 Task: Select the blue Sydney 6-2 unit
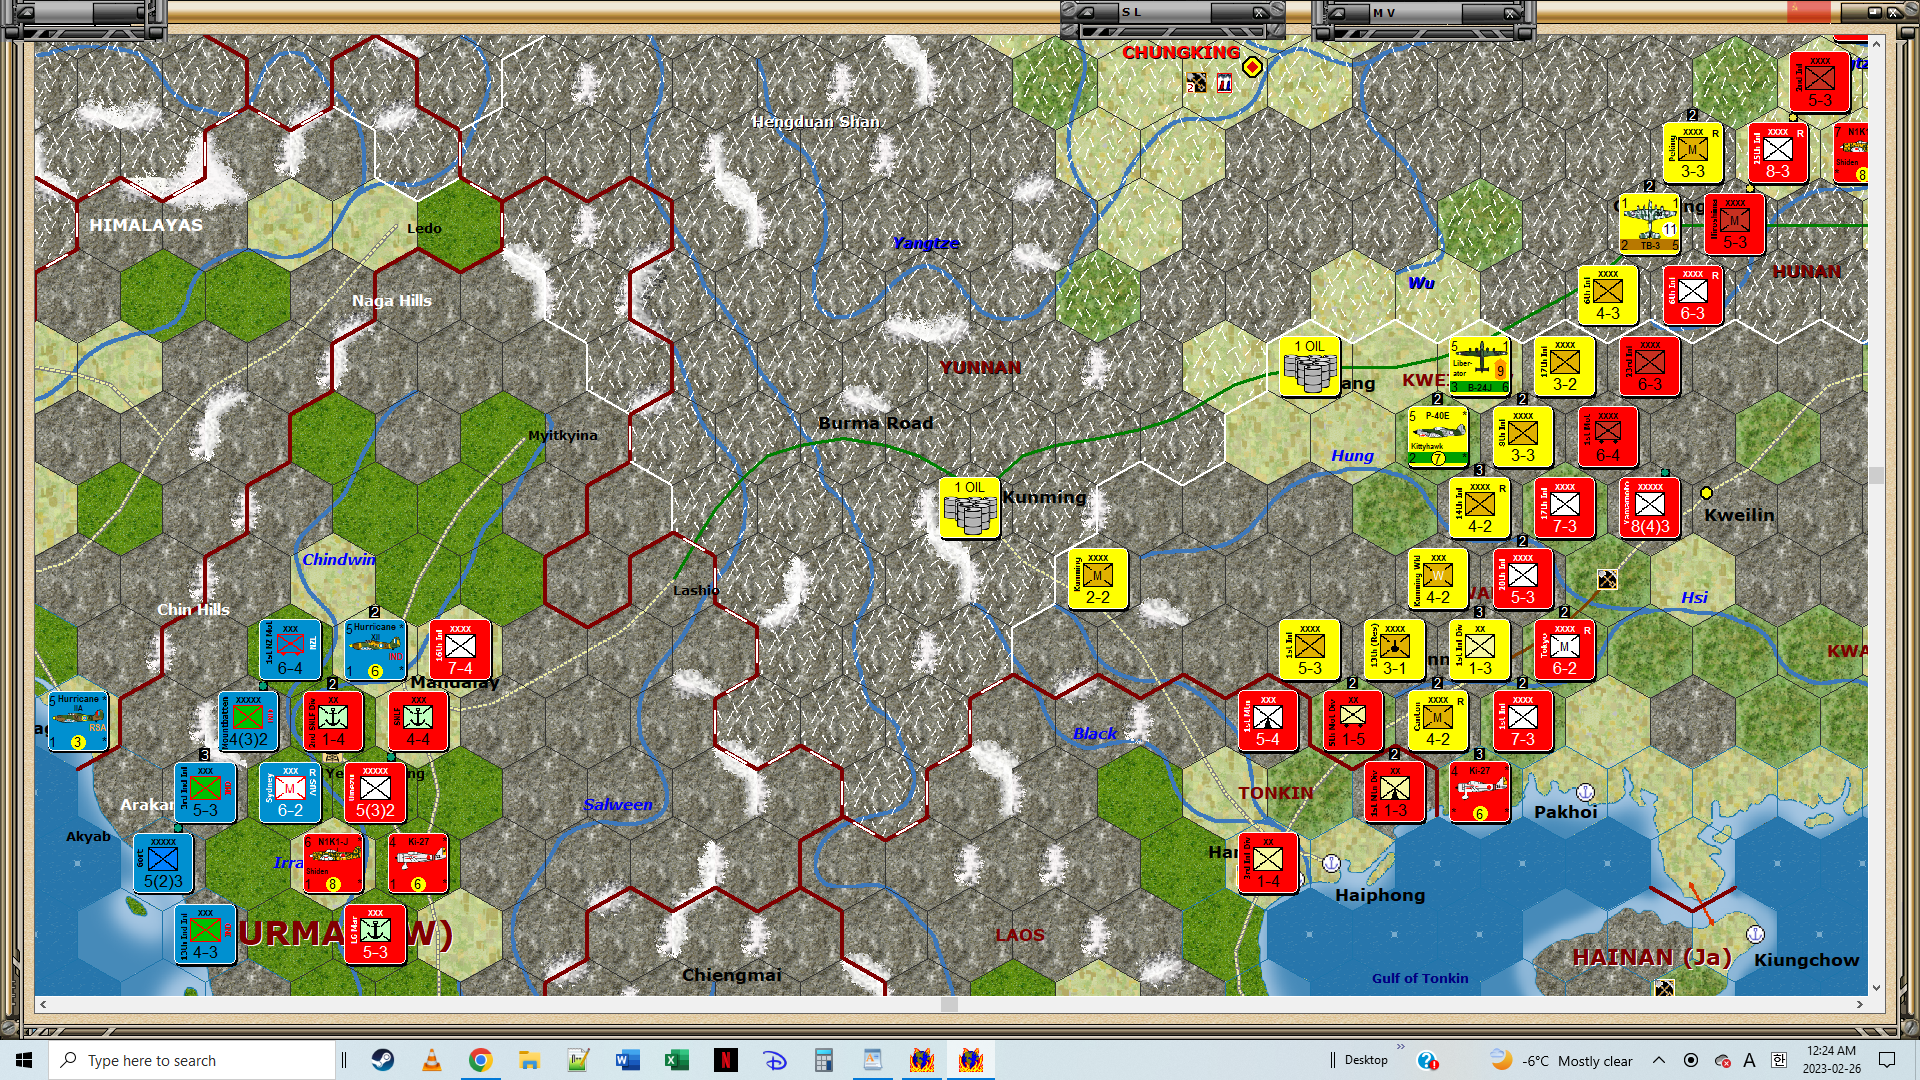click(x=290, y=792)
